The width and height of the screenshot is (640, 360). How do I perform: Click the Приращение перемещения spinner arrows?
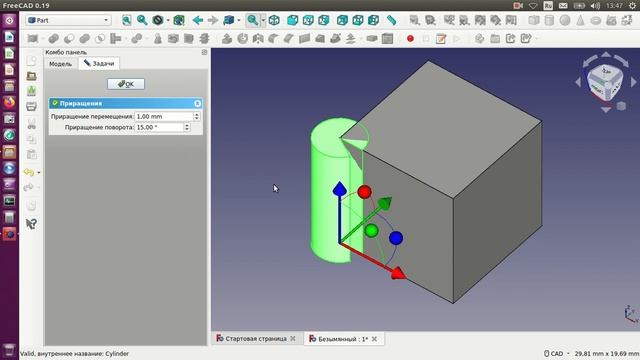point(196,116)
